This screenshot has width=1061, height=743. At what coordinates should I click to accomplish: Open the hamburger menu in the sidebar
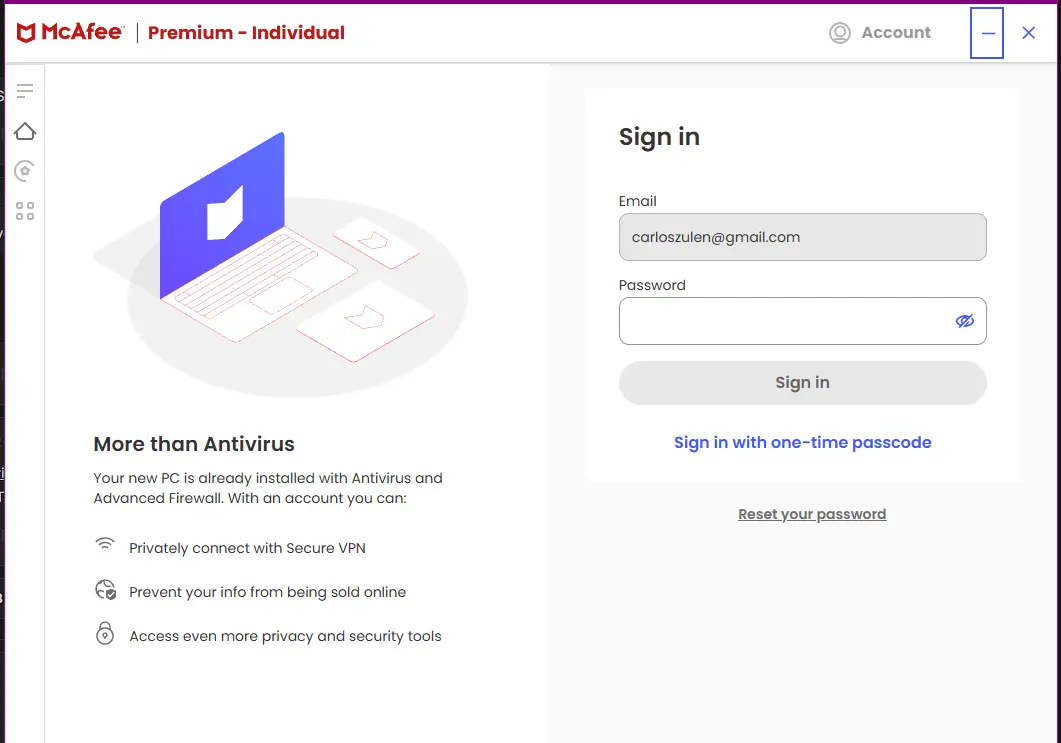point(25,91)
